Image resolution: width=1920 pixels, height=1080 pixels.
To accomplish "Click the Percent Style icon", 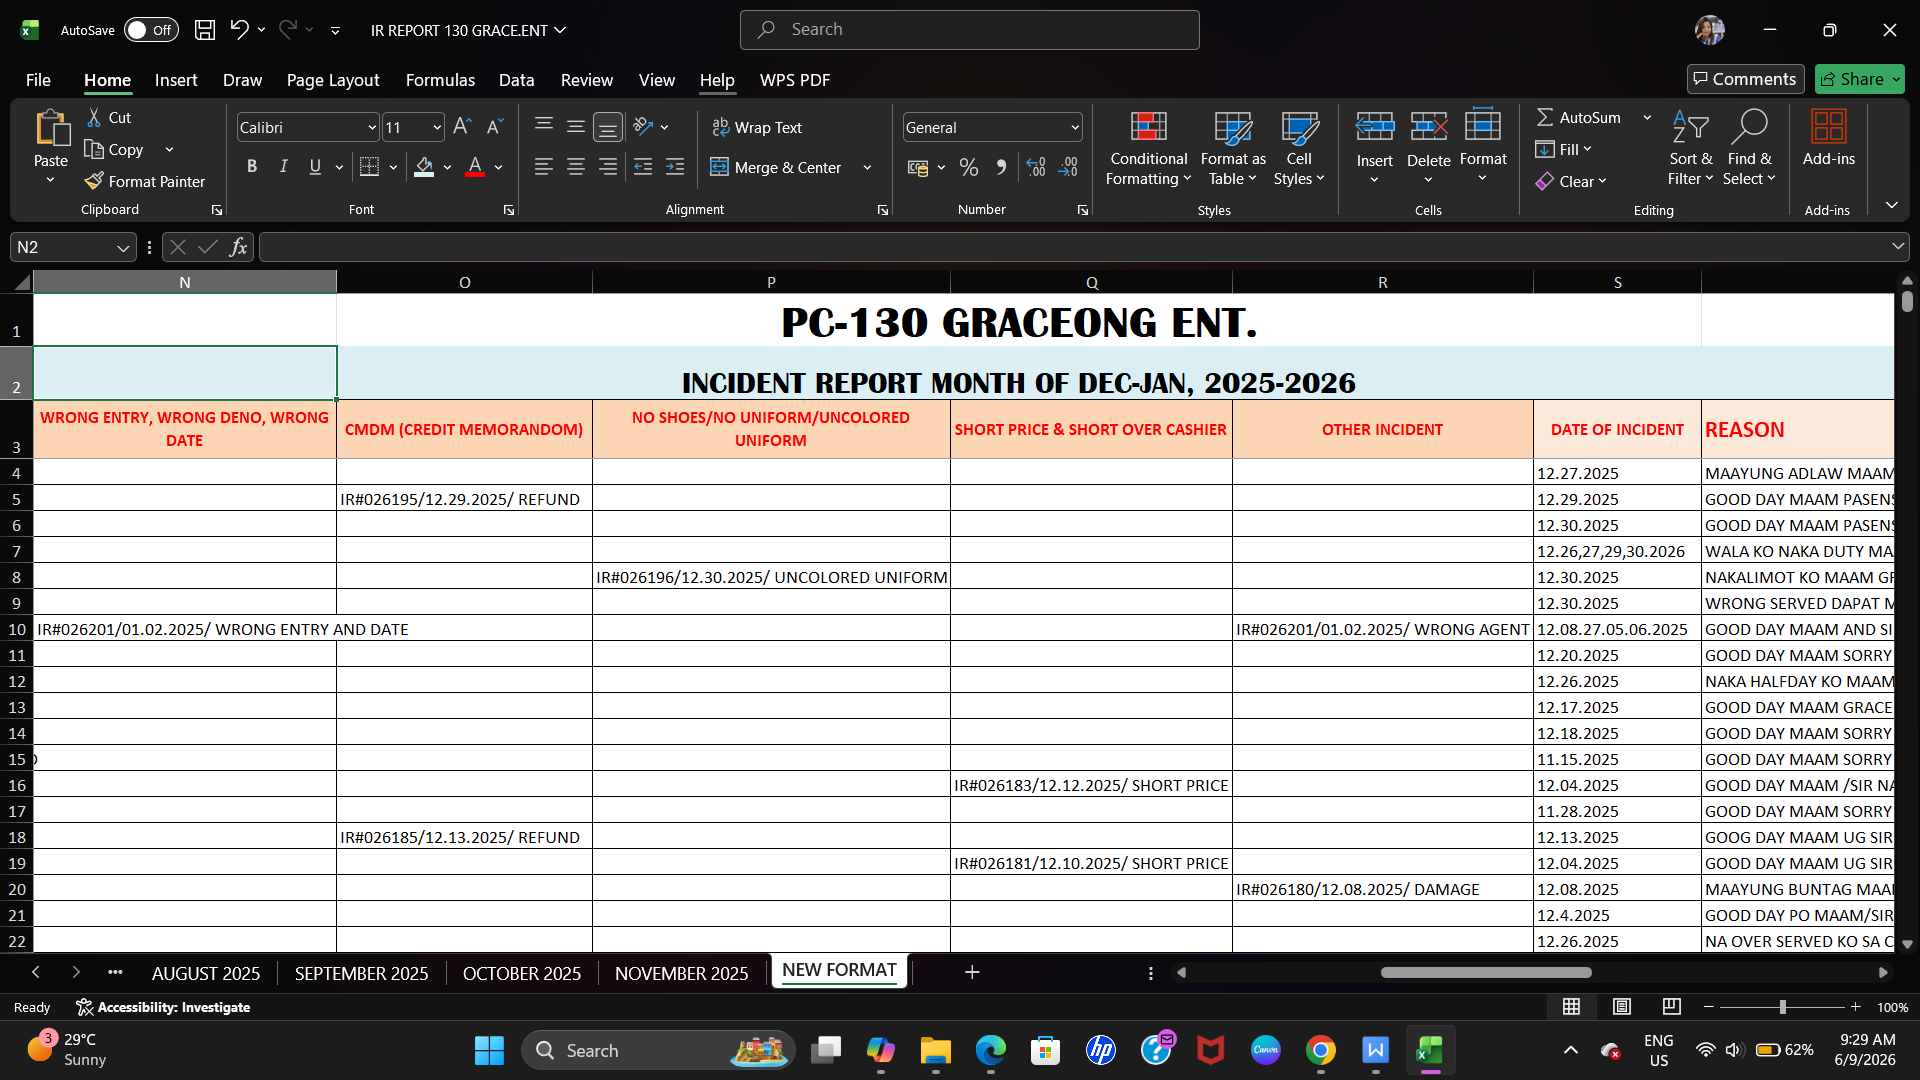I will coord(968,167).
